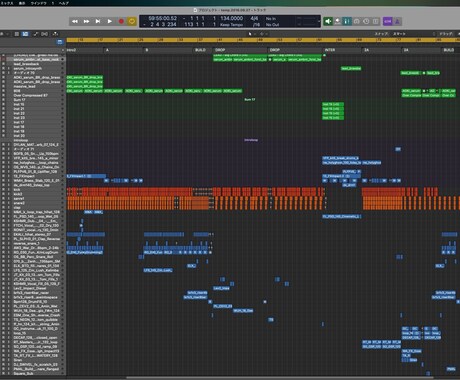Select the Lev2_Impa audio region
The width and height of the screenshot is (460, 380).
click(x=221, y=288)
